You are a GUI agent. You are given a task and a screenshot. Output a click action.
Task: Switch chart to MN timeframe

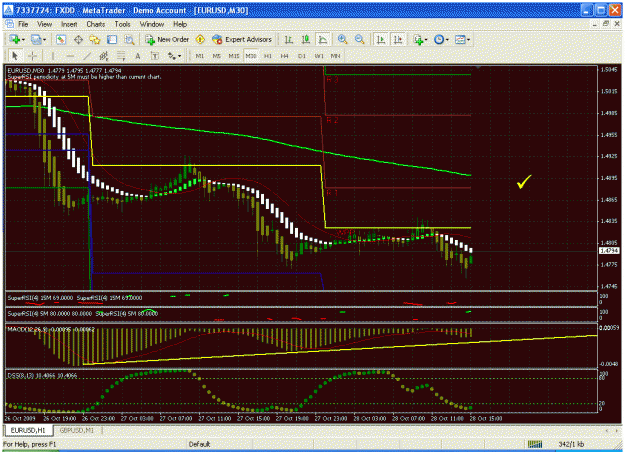(x=336, y=56)
